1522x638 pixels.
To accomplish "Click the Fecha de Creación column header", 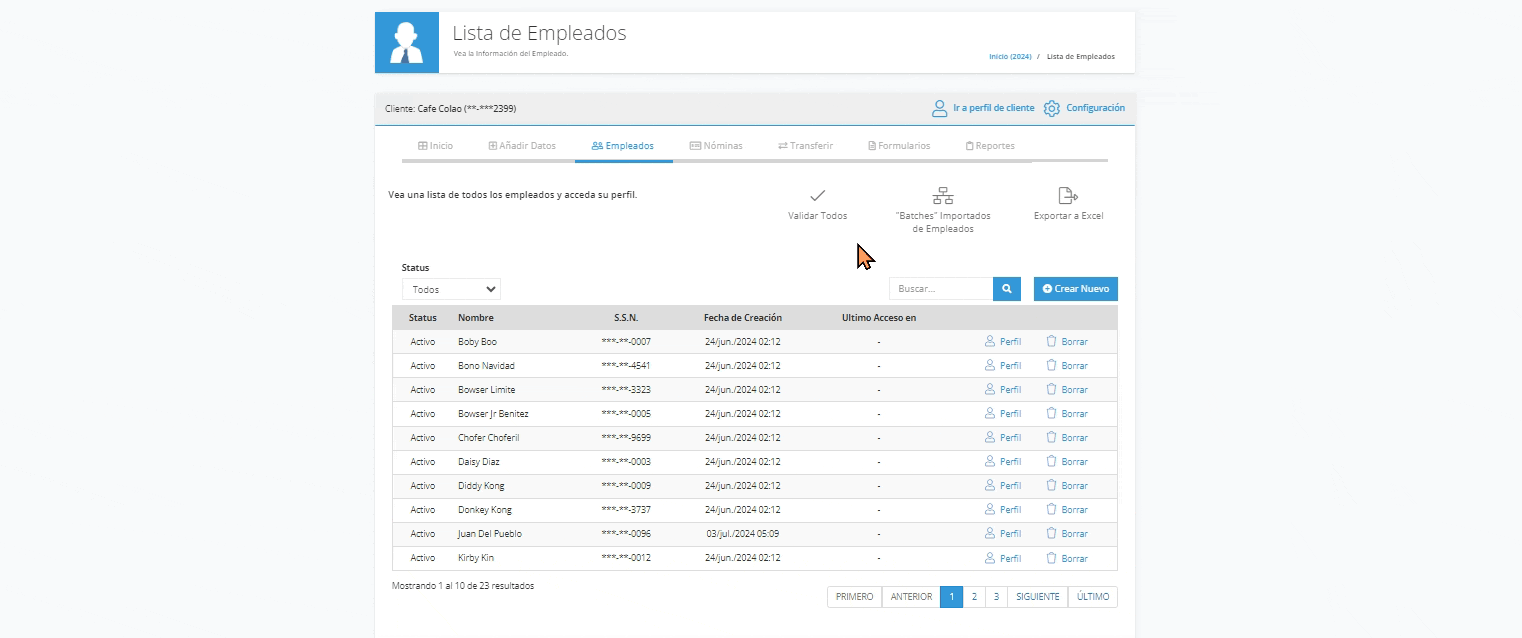I will (x=743, y=318).
